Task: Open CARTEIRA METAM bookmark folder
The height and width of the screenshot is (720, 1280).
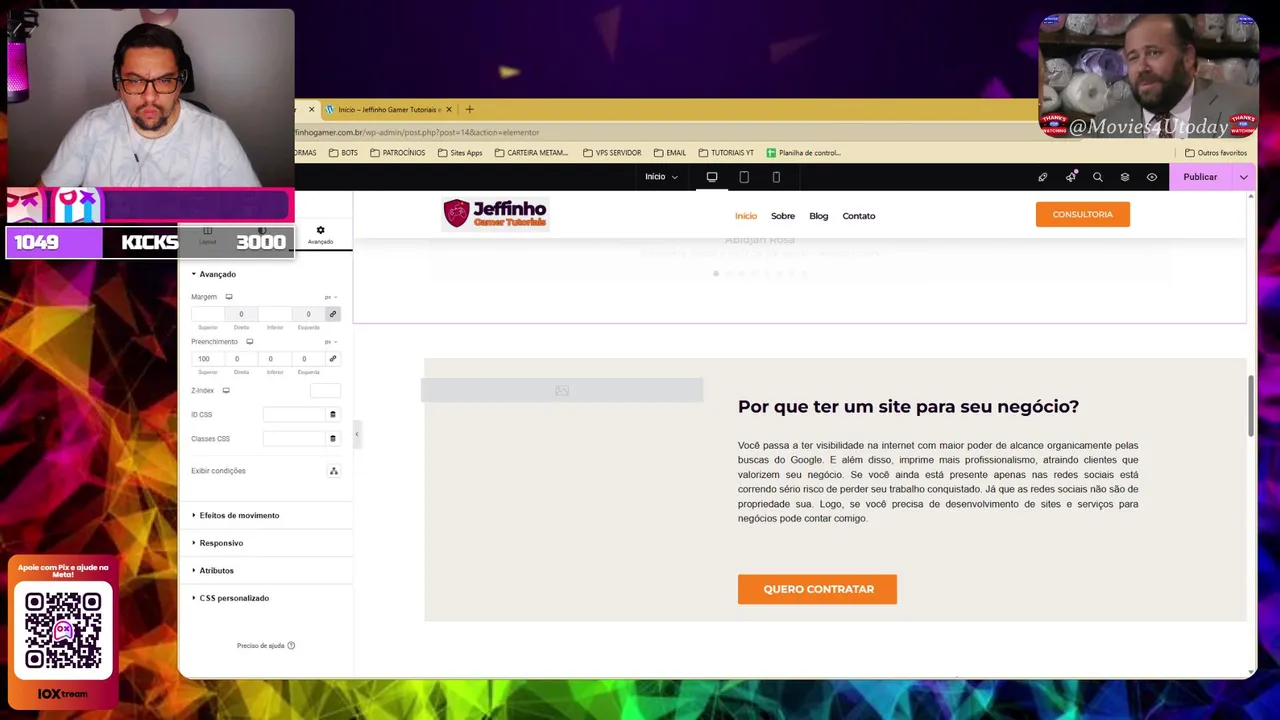Action: 531,153
